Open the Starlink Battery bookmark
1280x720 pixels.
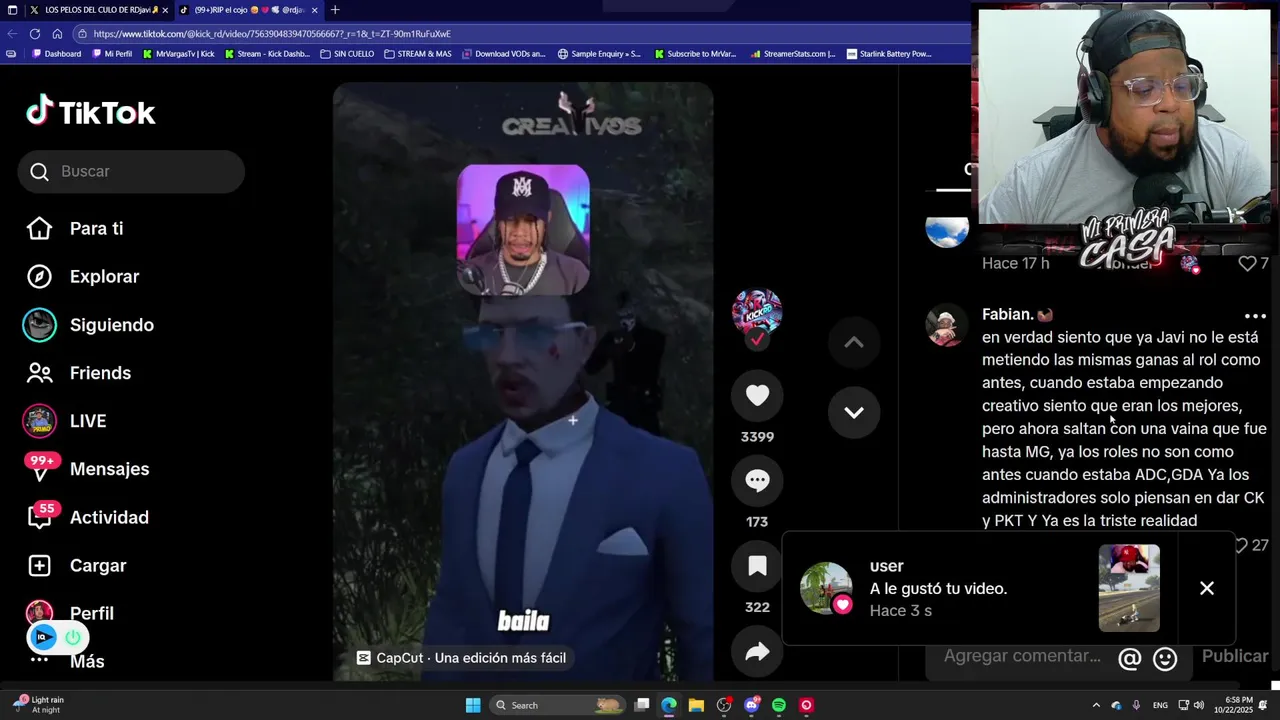tap(889, 54)
